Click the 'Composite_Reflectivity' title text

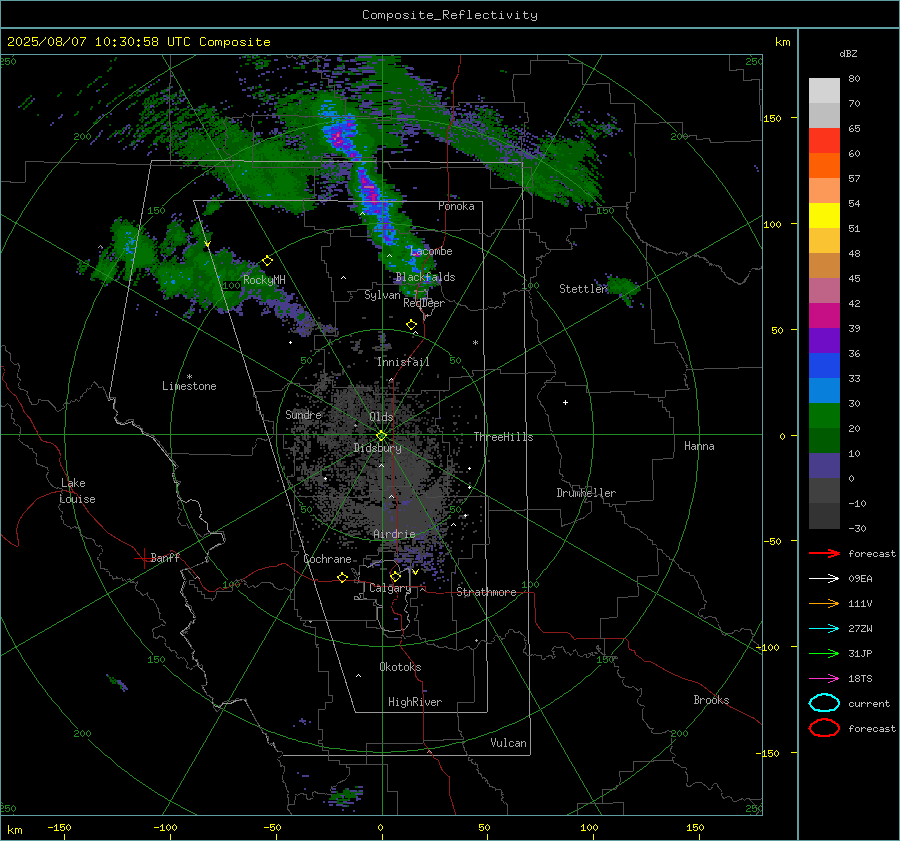coord(450,15)
